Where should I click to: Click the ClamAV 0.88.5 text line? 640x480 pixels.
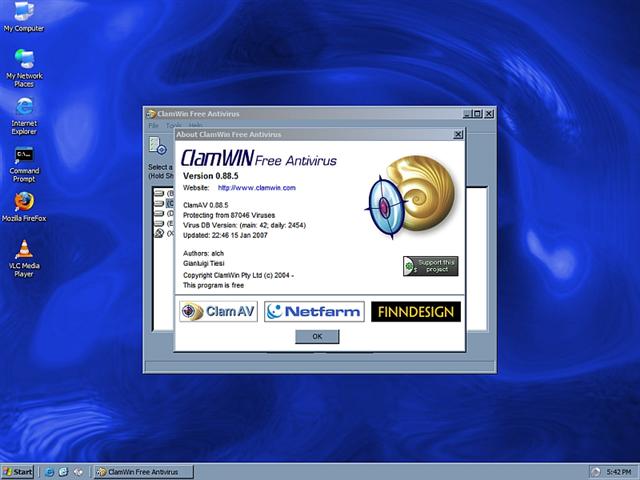point(206,205)
